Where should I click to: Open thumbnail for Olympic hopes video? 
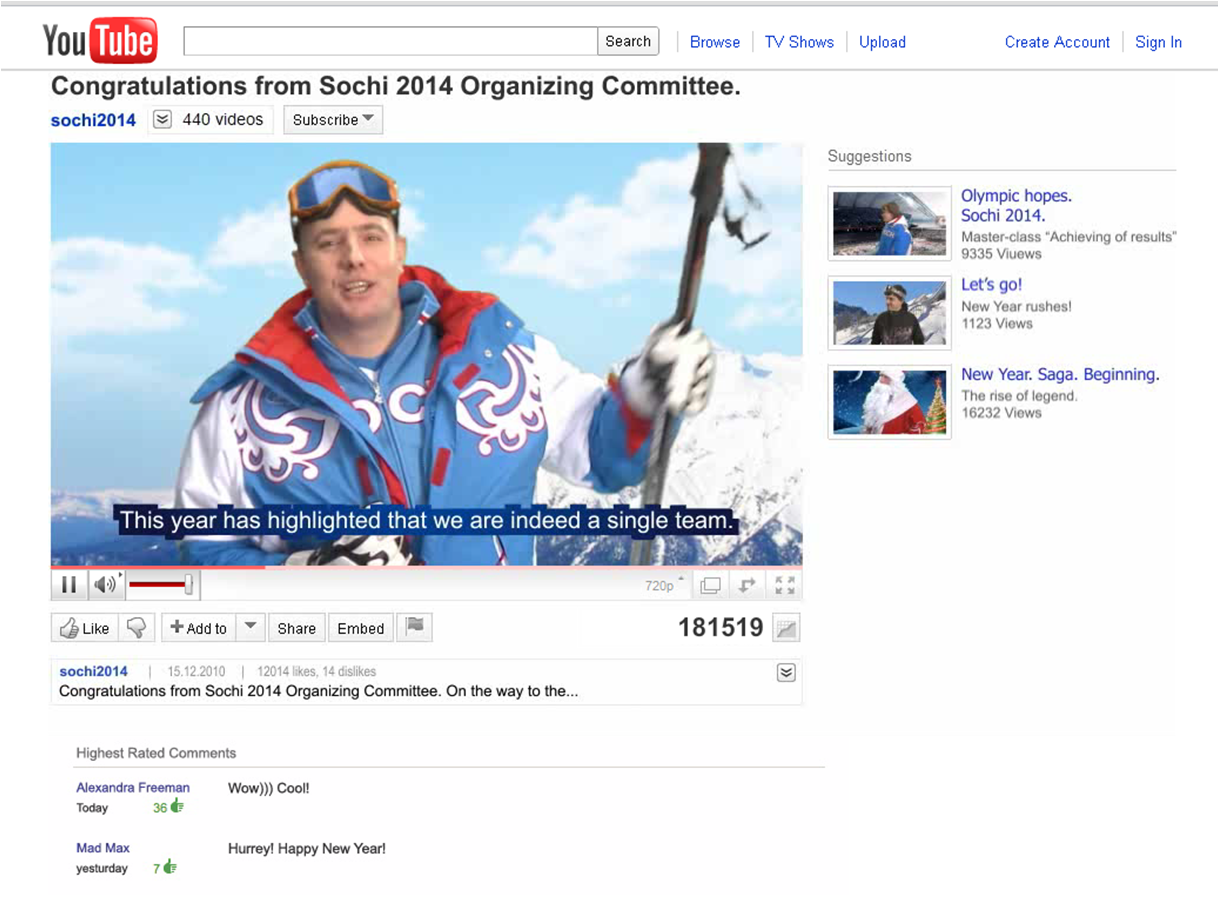889,224
